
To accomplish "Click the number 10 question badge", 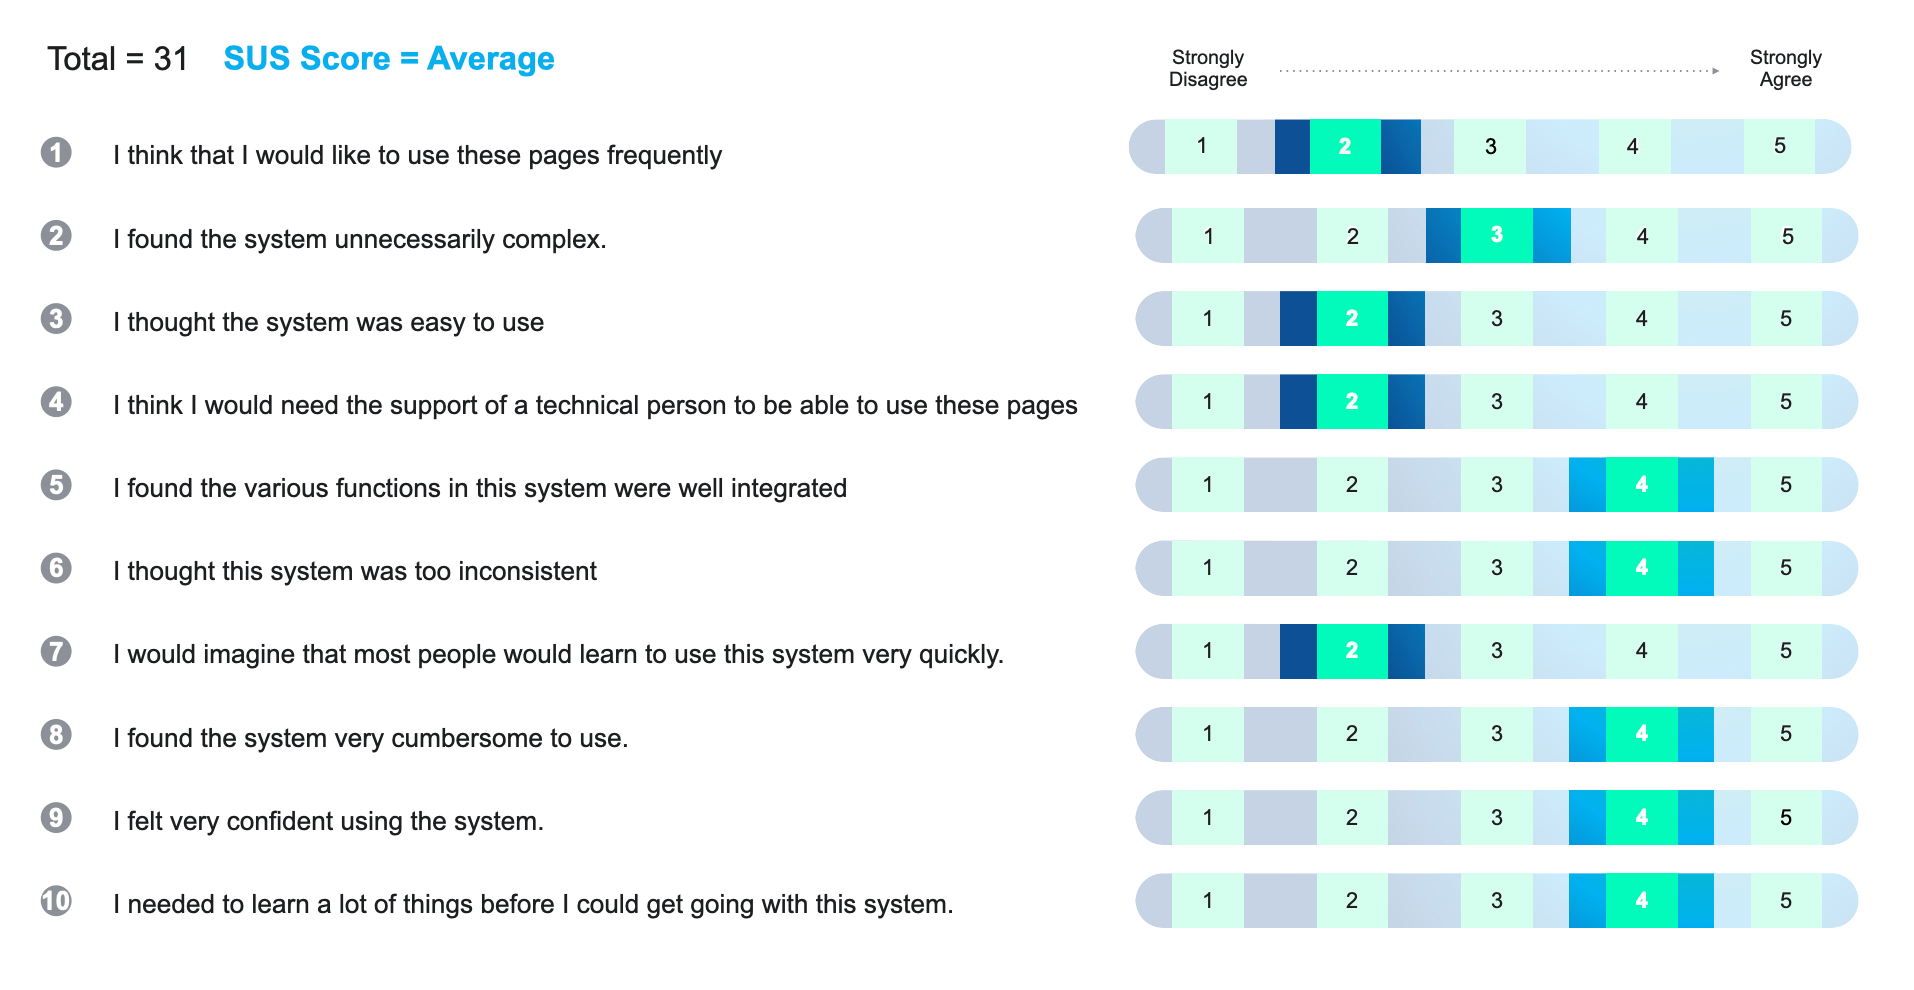I will point(56,901).
